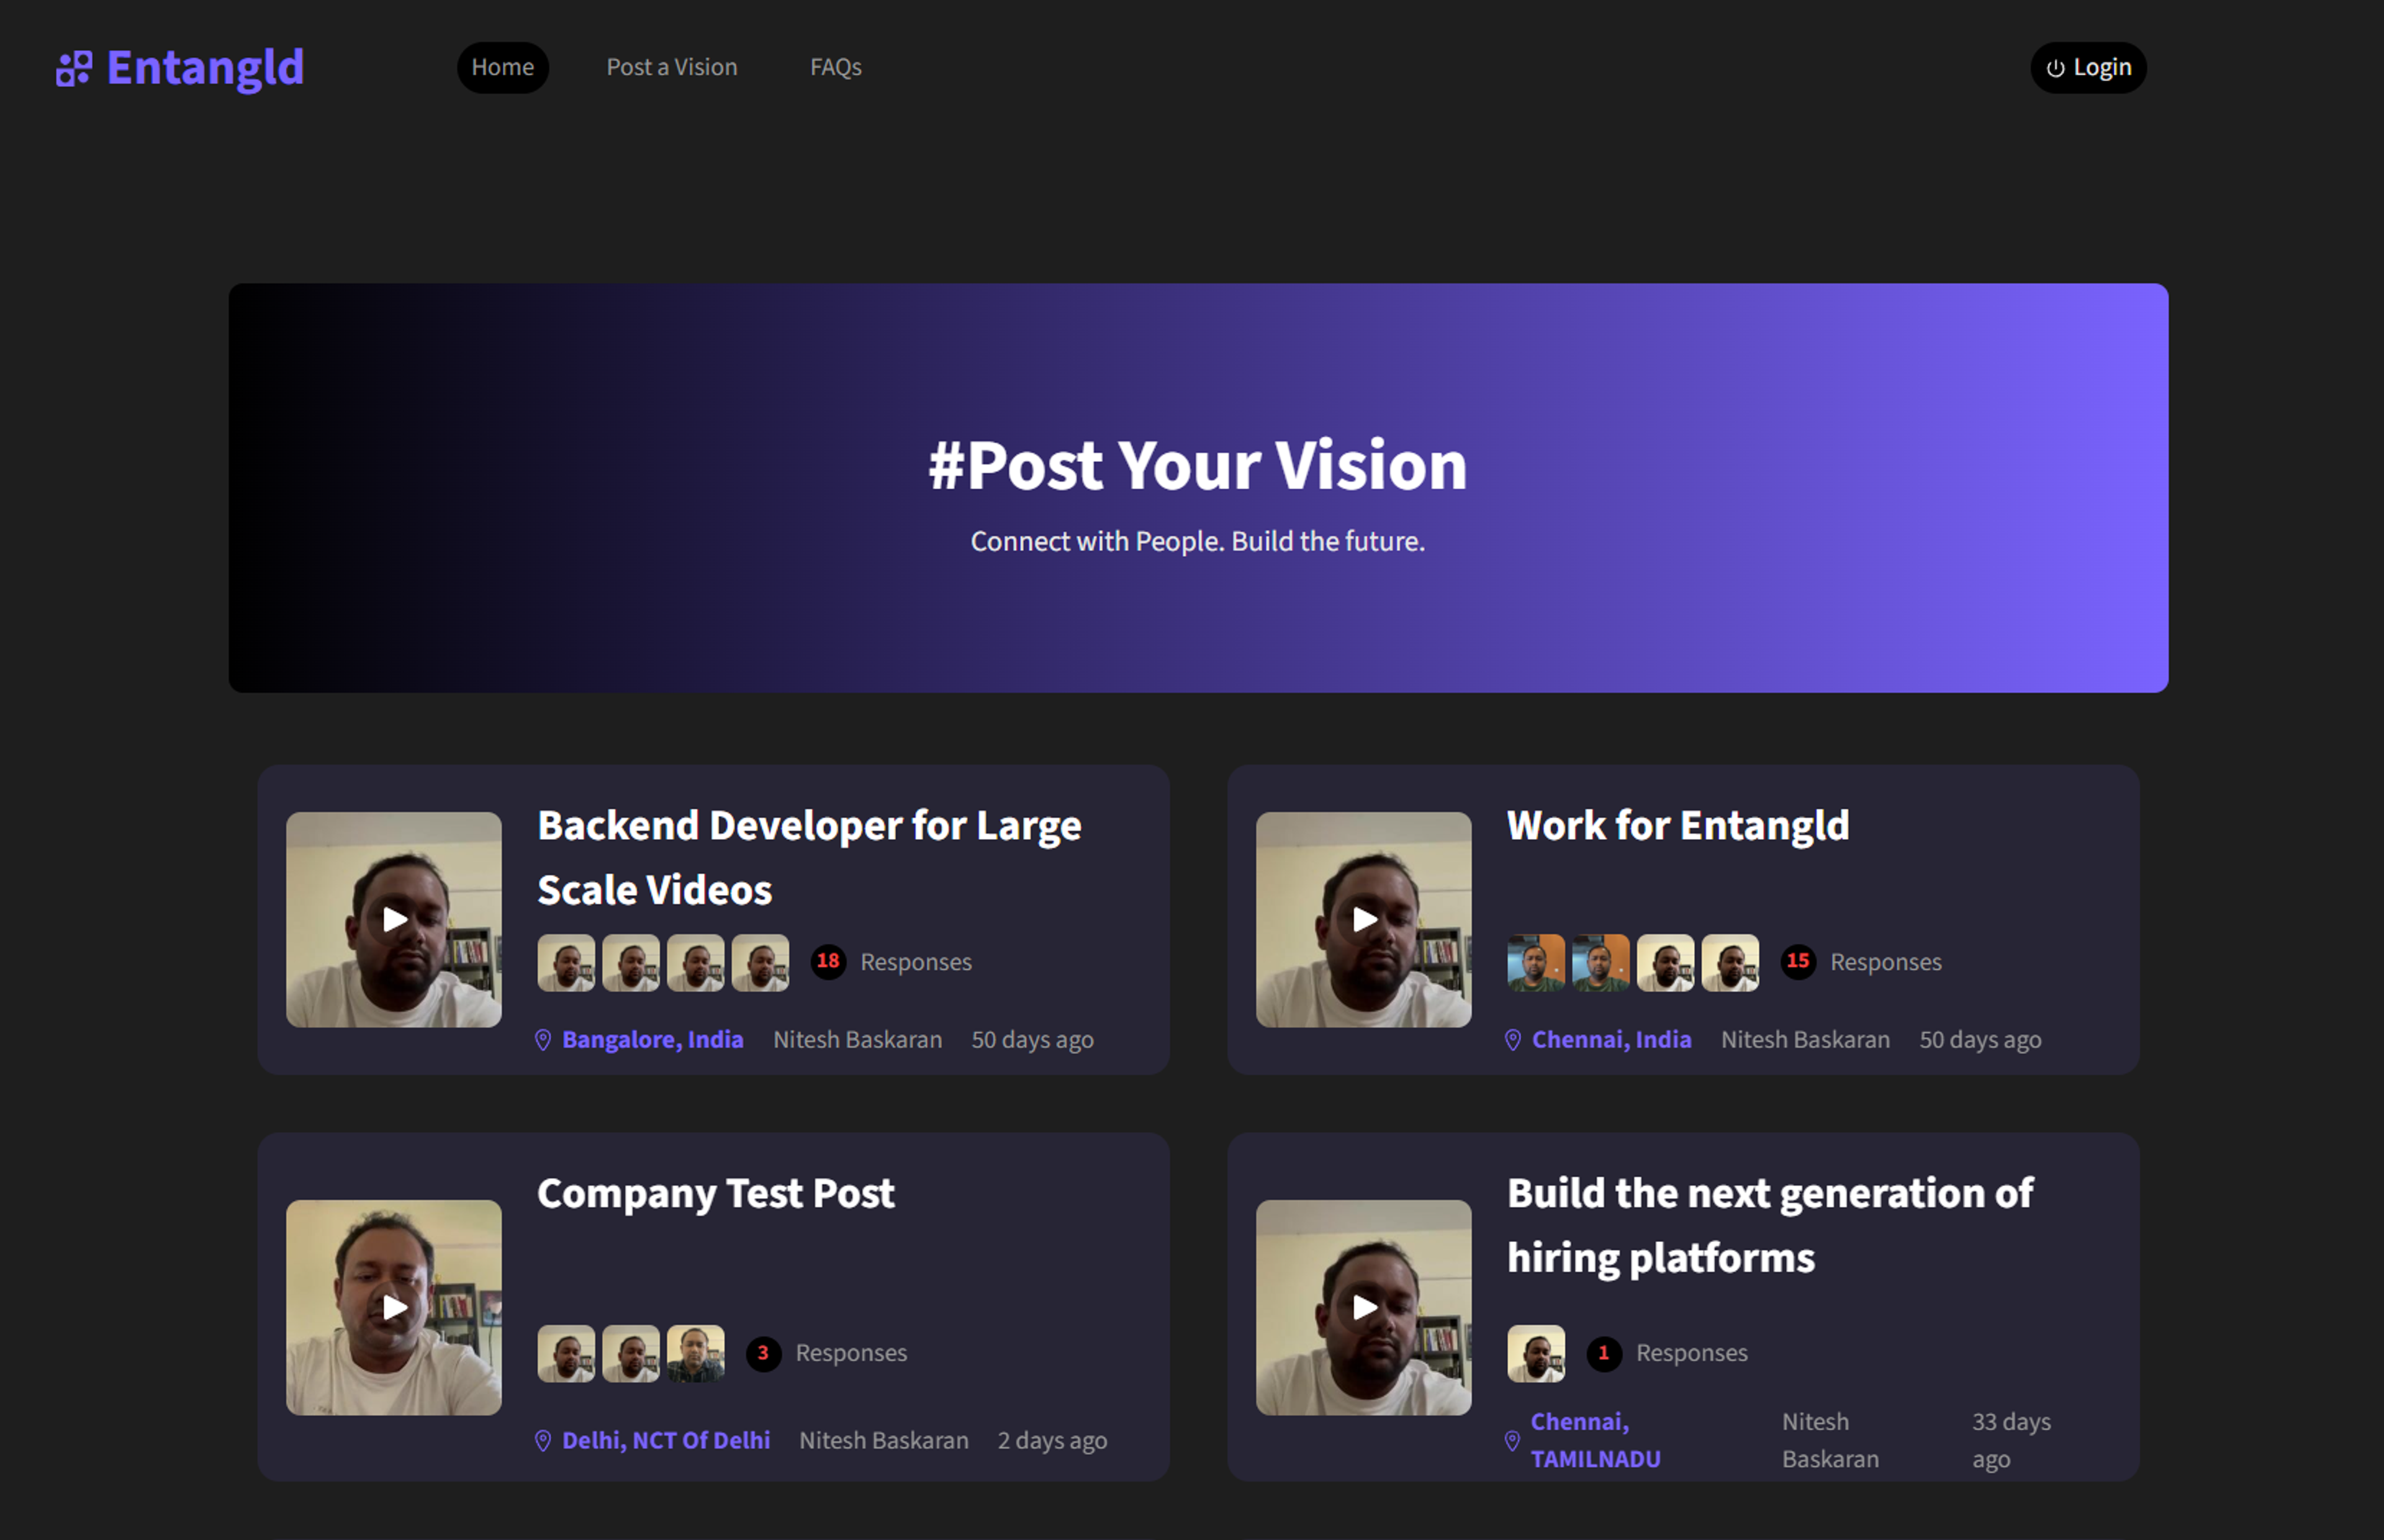Click the Entangld logo icon
Image resolution: width=2384 pixels, height=1540 pixels.
pyautogui.click(x=74, y=68)
